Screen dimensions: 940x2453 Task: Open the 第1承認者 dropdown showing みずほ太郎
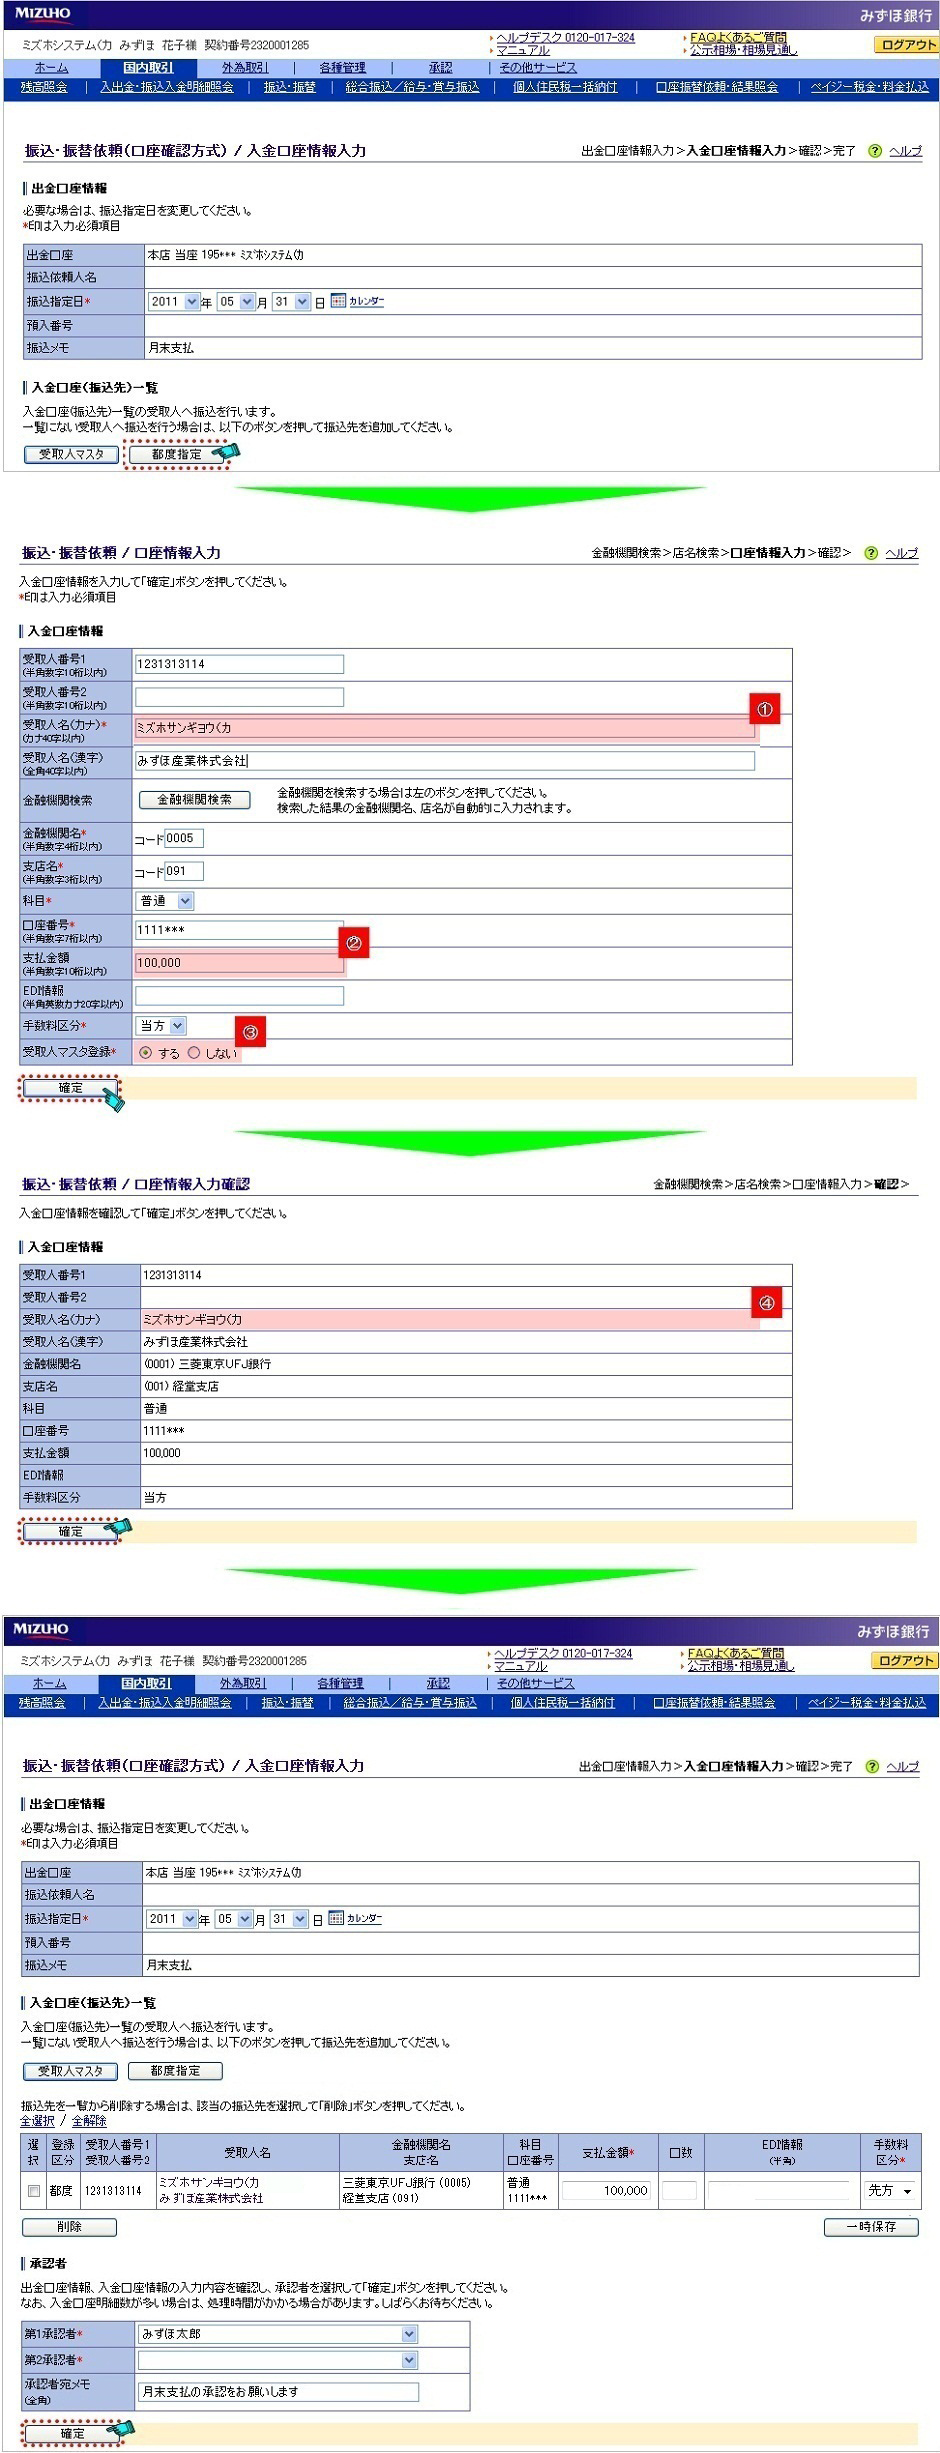(x=277, y=2333)
